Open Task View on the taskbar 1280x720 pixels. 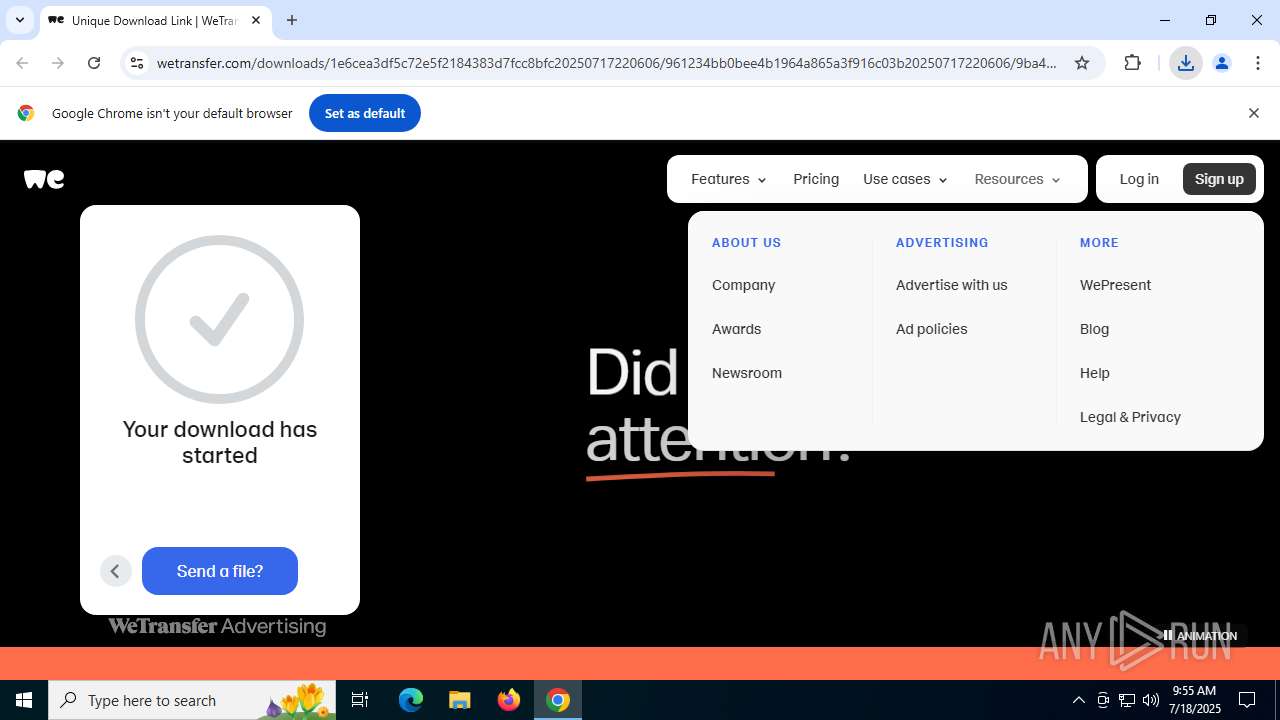tap(360, 700)
